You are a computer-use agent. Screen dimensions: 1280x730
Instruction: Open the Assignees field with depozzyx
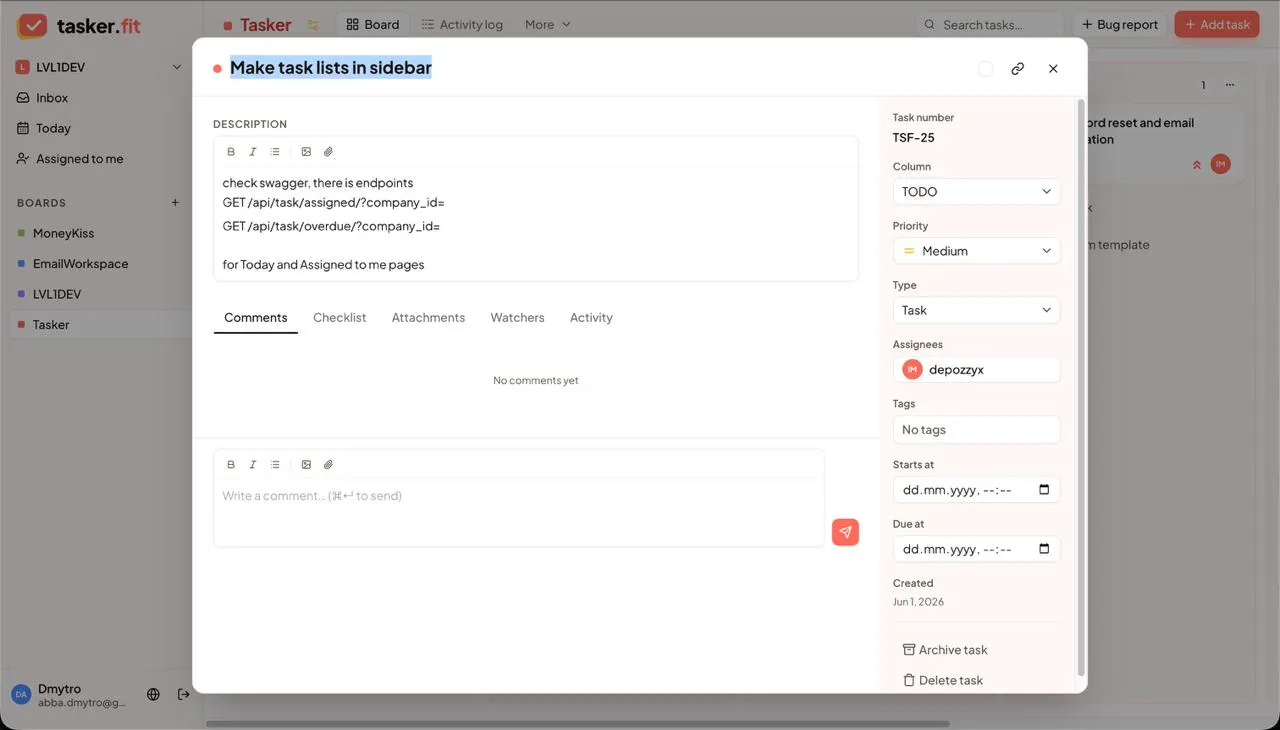point(976,370)
